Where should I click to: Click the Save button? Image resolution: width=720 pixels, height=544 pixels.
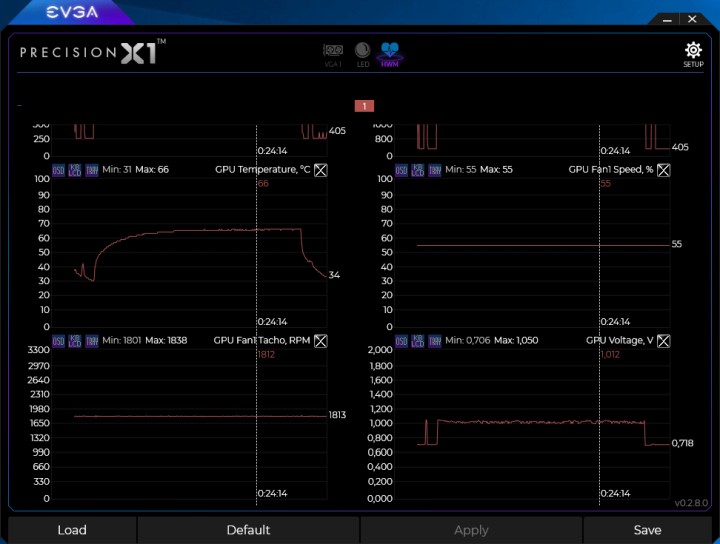(x=647, y=530)
